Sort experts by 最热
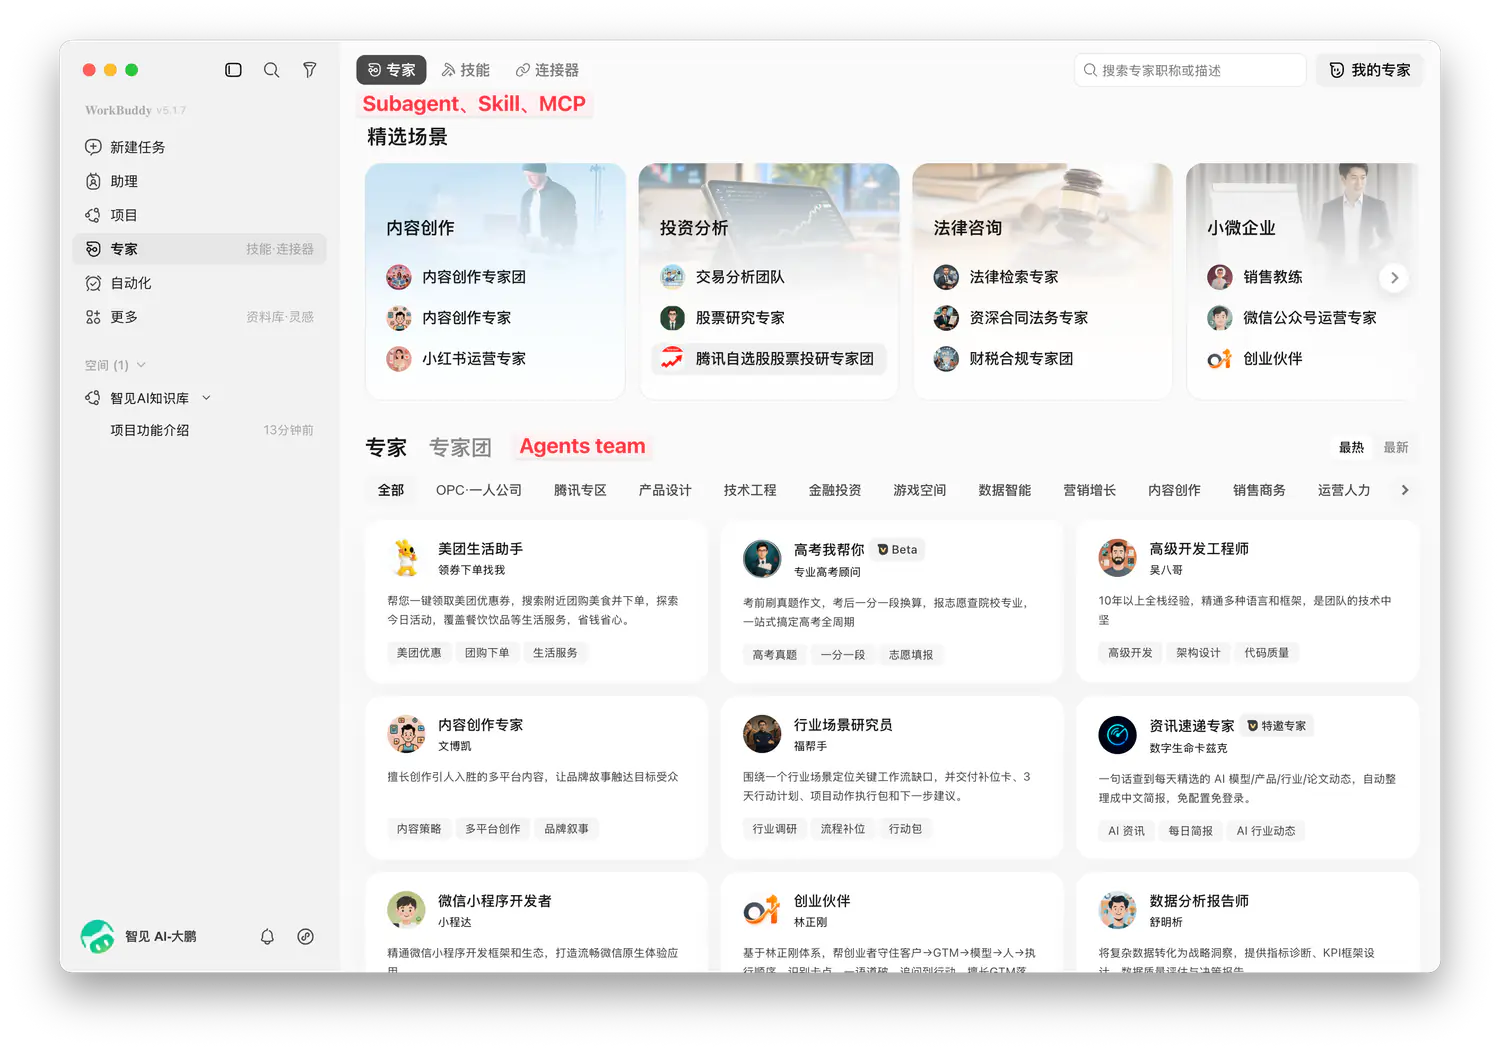Image resolution: width=1500 pixels, height=1051 pixels. click(1351, 447)
